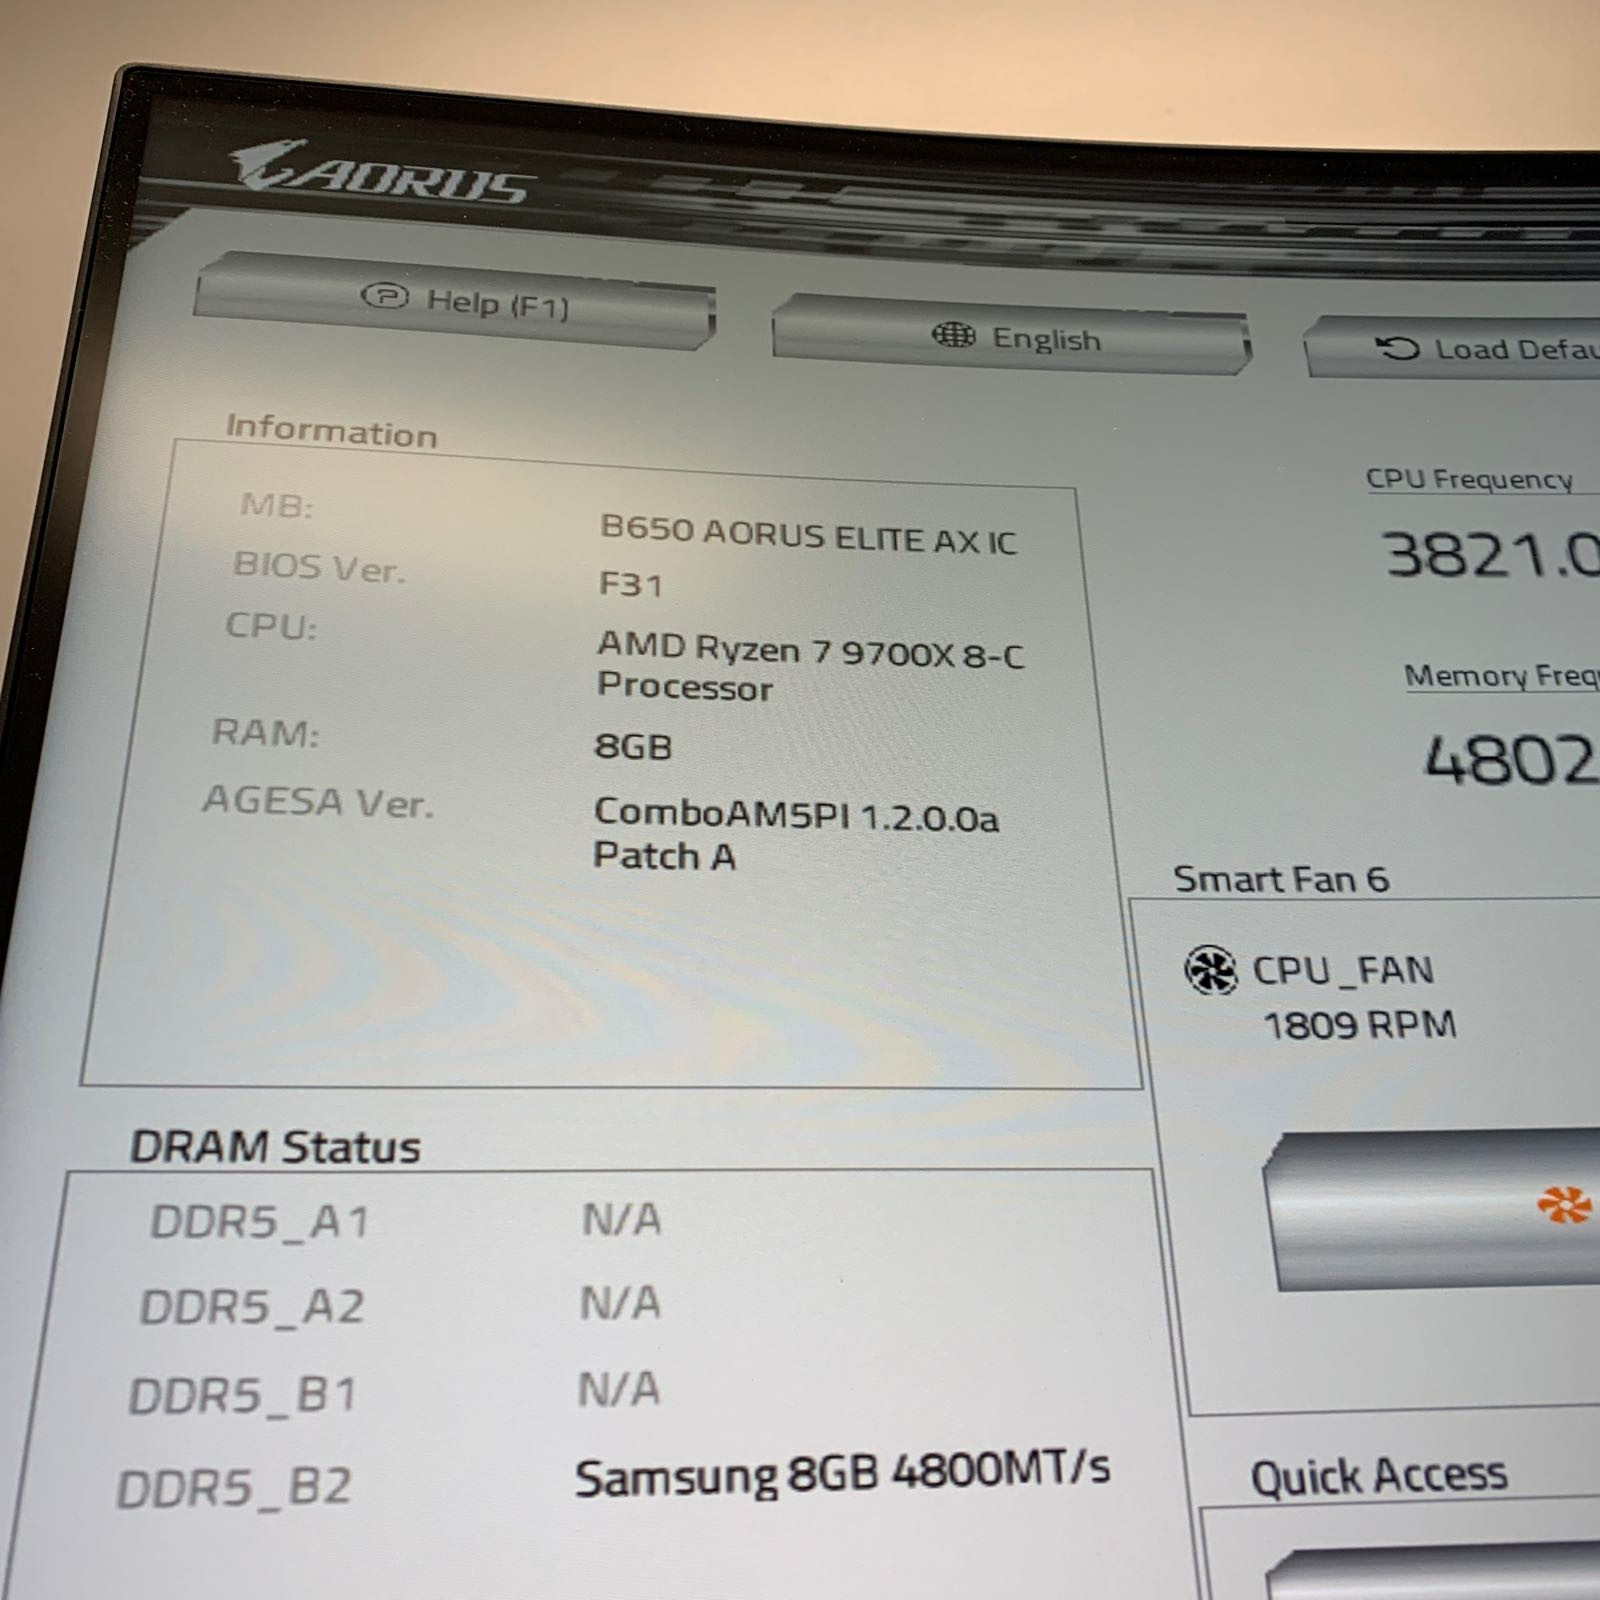Click the DDR5_B1 slot label
This screenshot has width=1600, height=1600.
tap(243, 1395)
